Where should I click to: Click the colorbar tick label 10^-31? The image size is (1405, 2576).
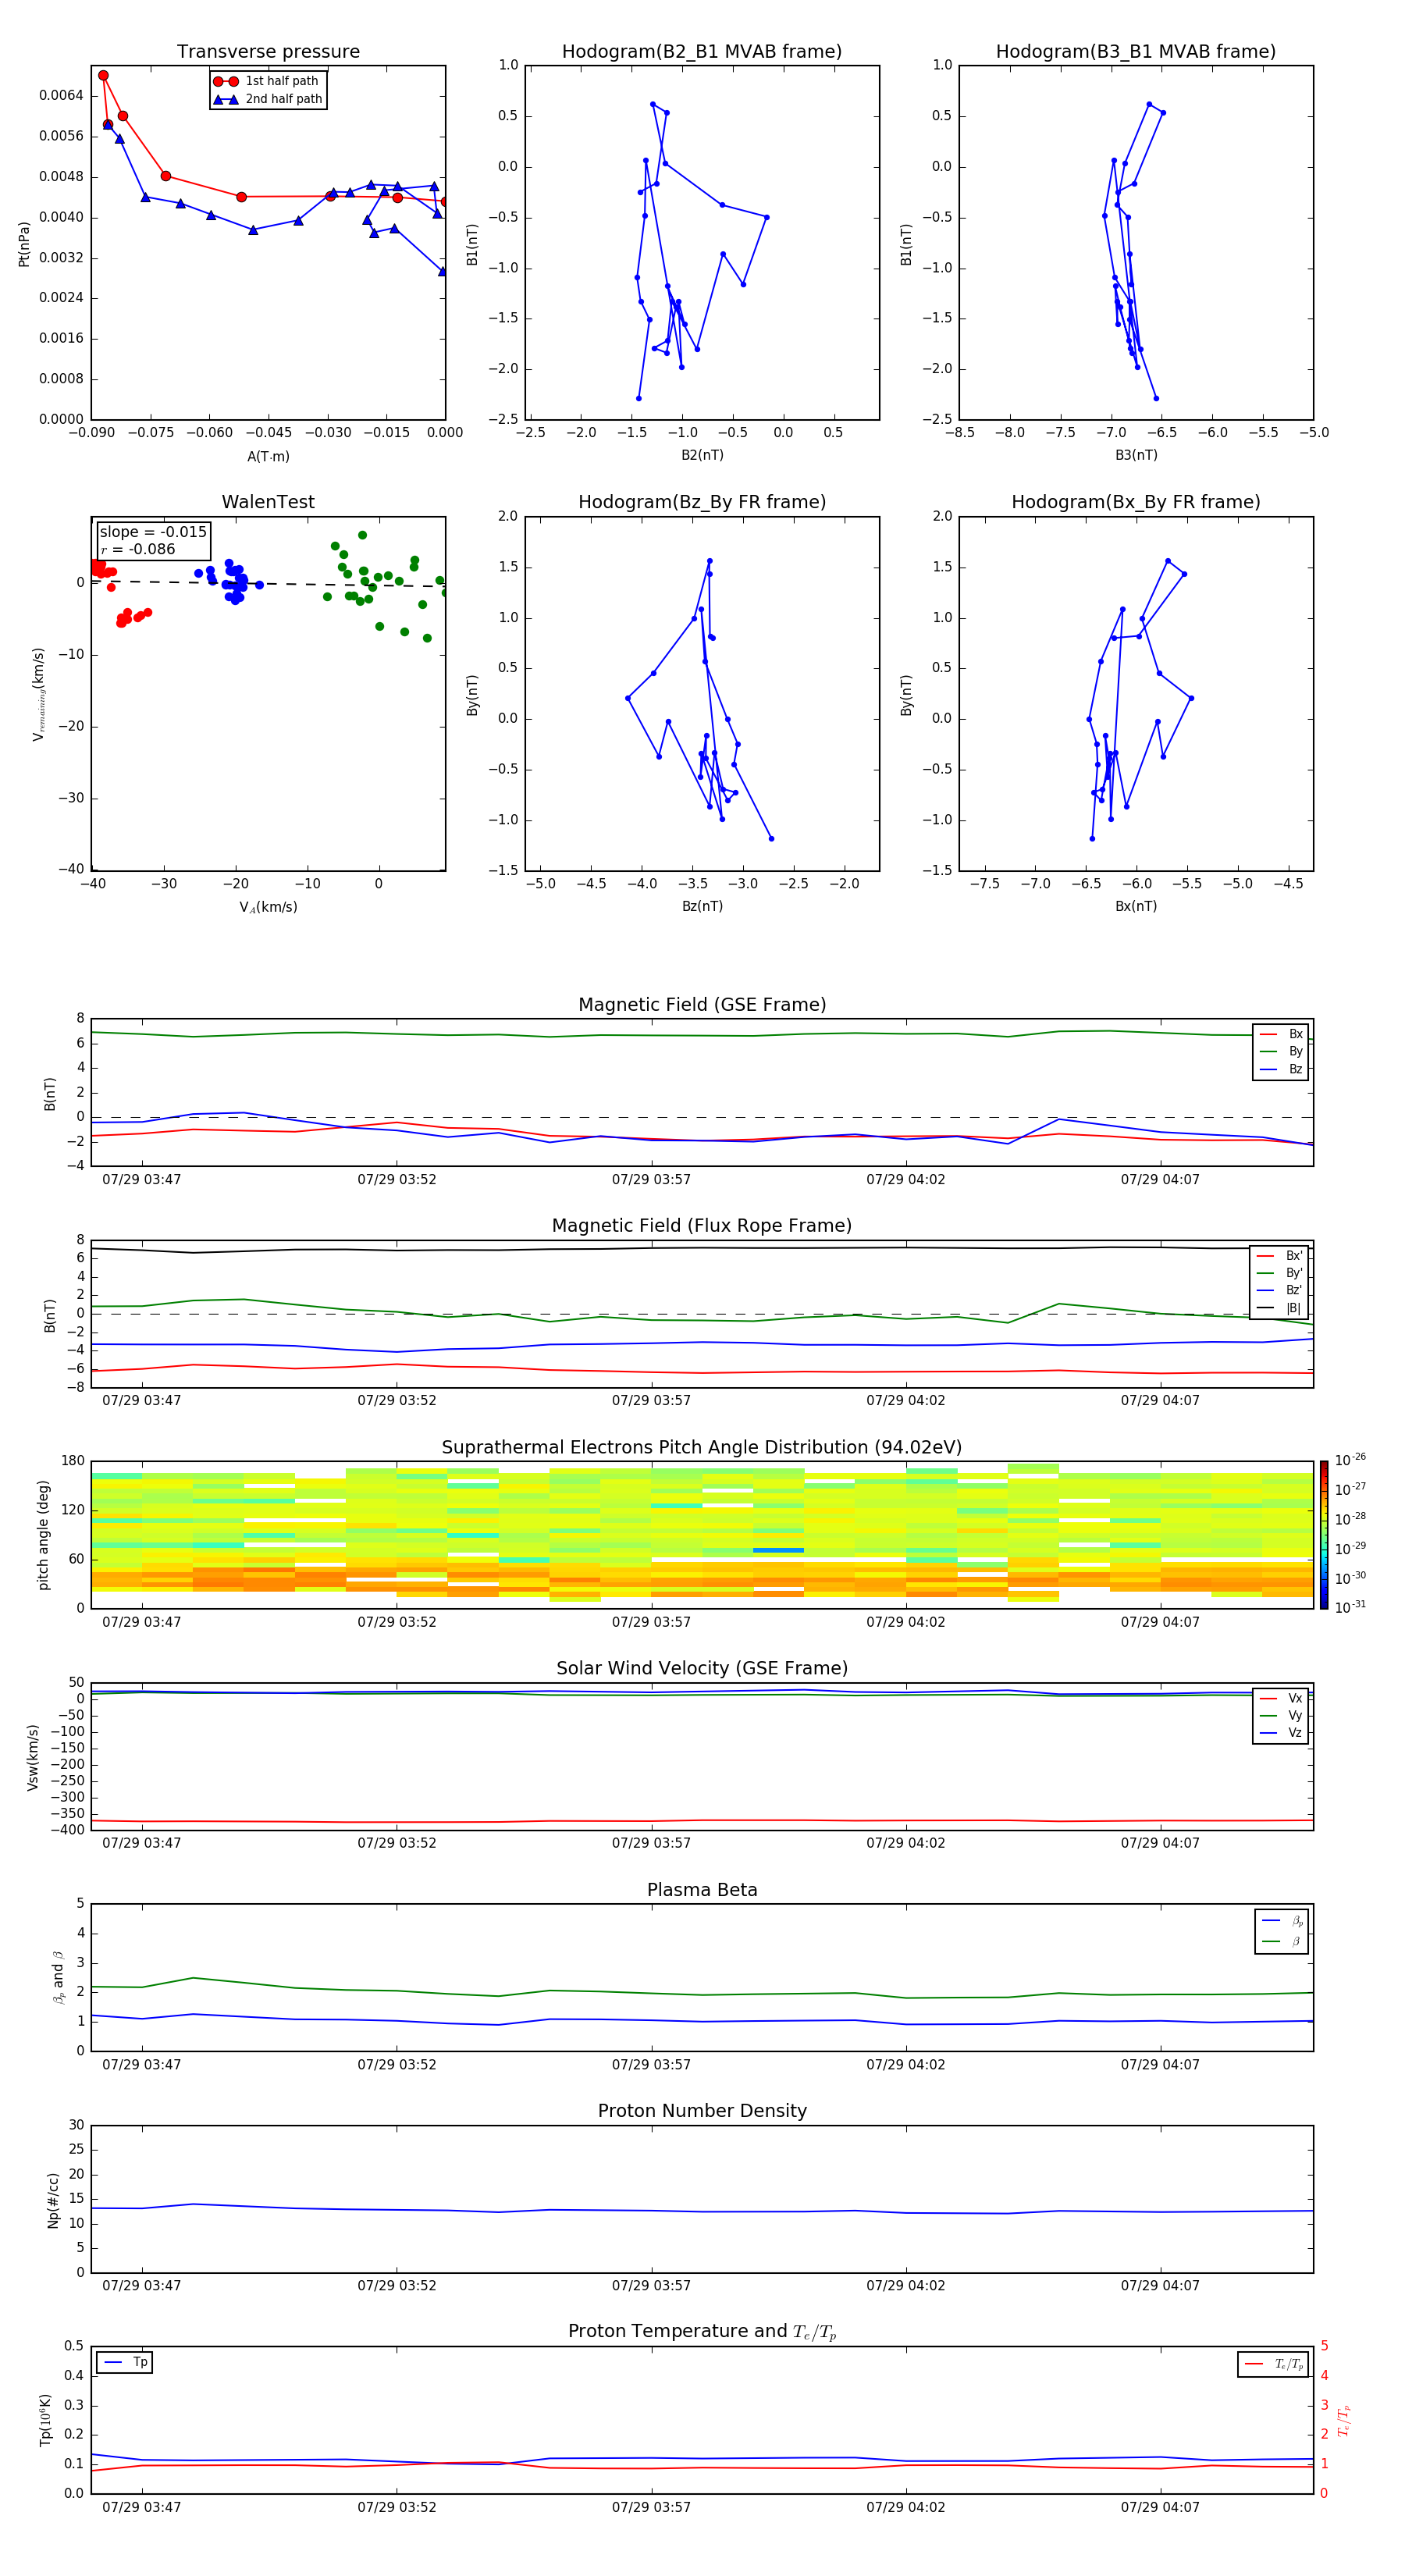tap(1350, 1607)
